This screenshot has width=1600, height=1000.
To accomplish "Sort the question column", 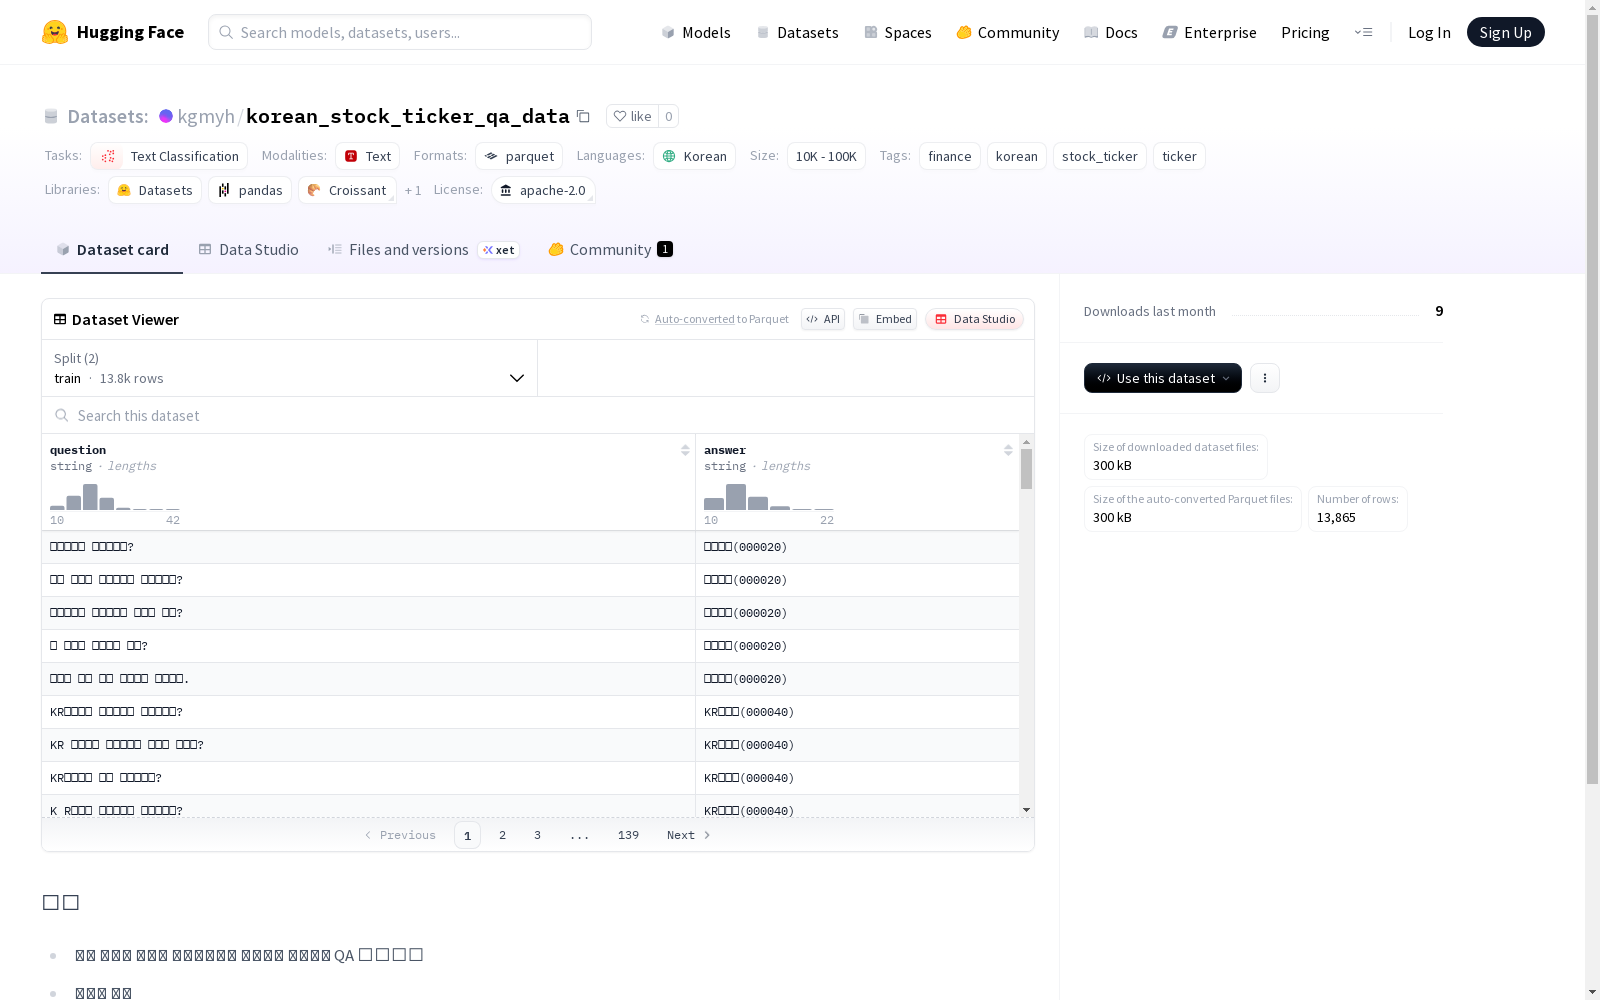I will click(x=685, y=450).
